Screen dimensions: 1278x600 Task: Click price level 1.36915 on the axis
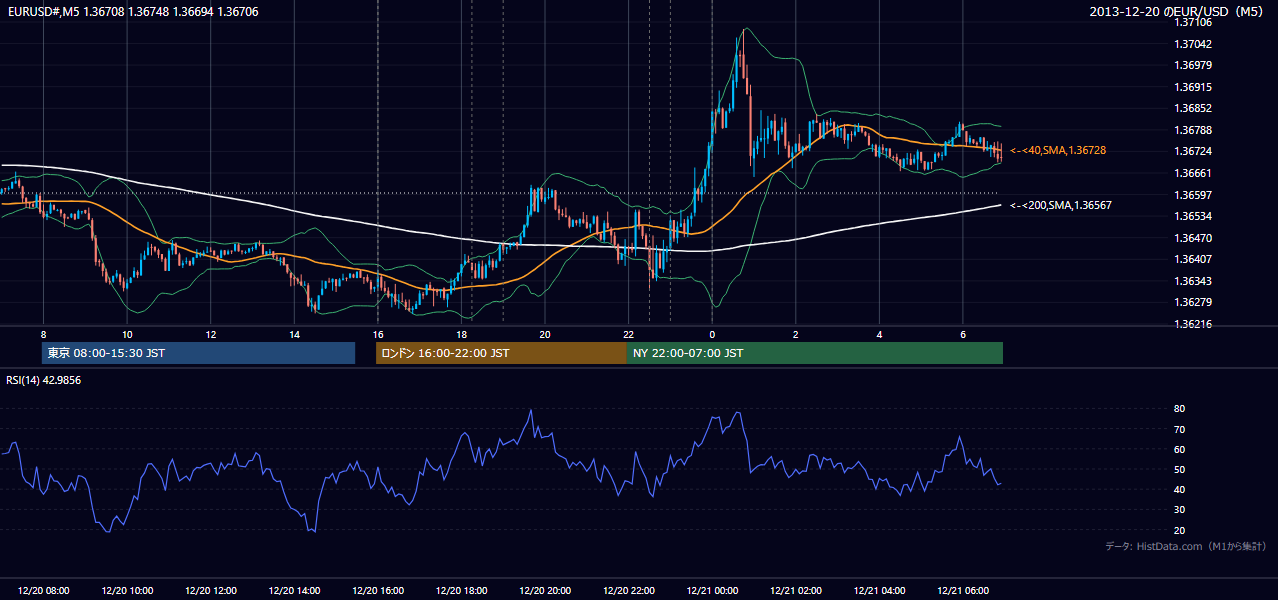[x=1195, y=87]
